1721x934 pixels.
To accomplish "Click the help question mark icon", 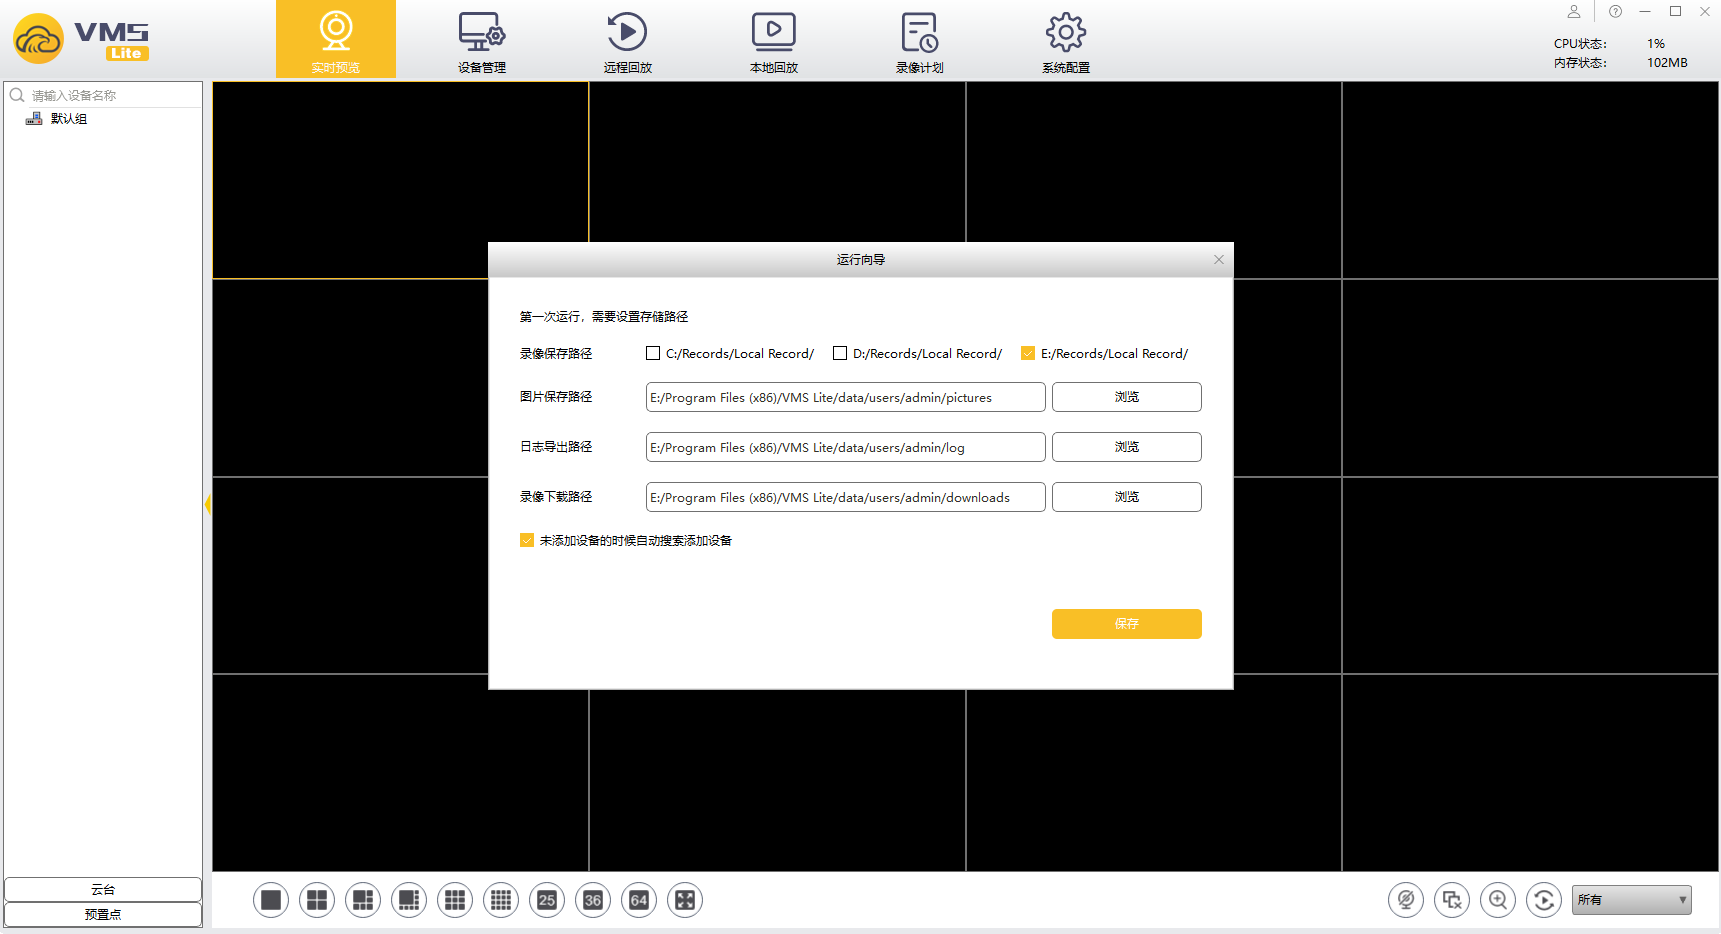I will pyautogui.click(x=1615, y=12).
